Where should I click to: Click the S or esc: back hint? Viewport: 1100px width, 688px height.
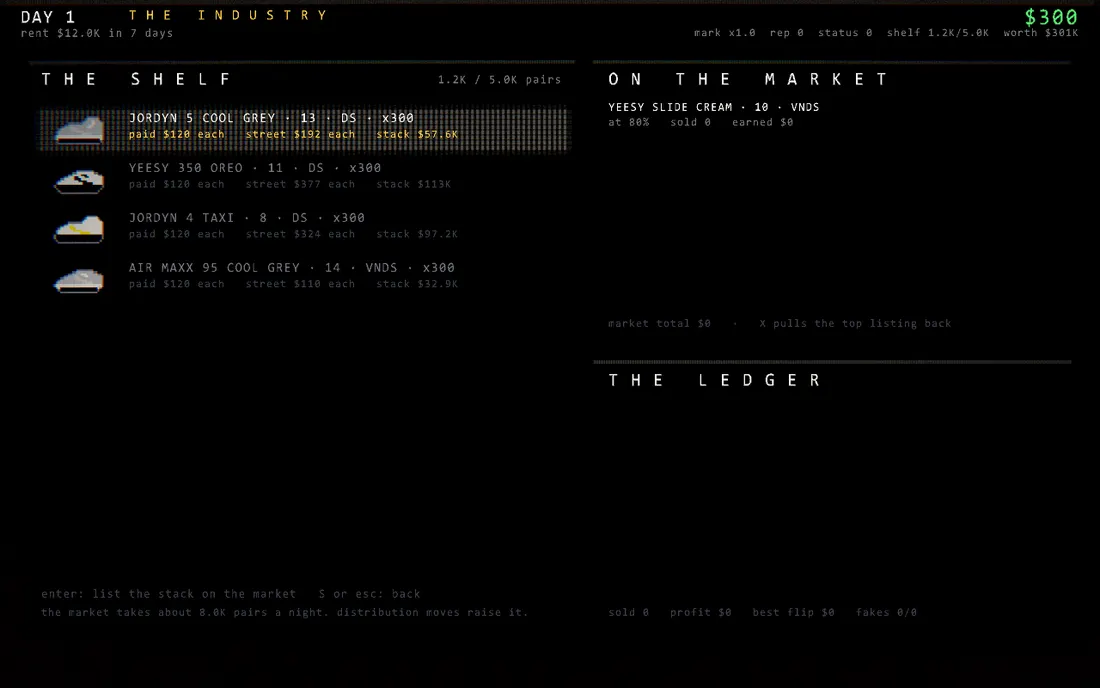pyautogui.click(x=369, y=593)
